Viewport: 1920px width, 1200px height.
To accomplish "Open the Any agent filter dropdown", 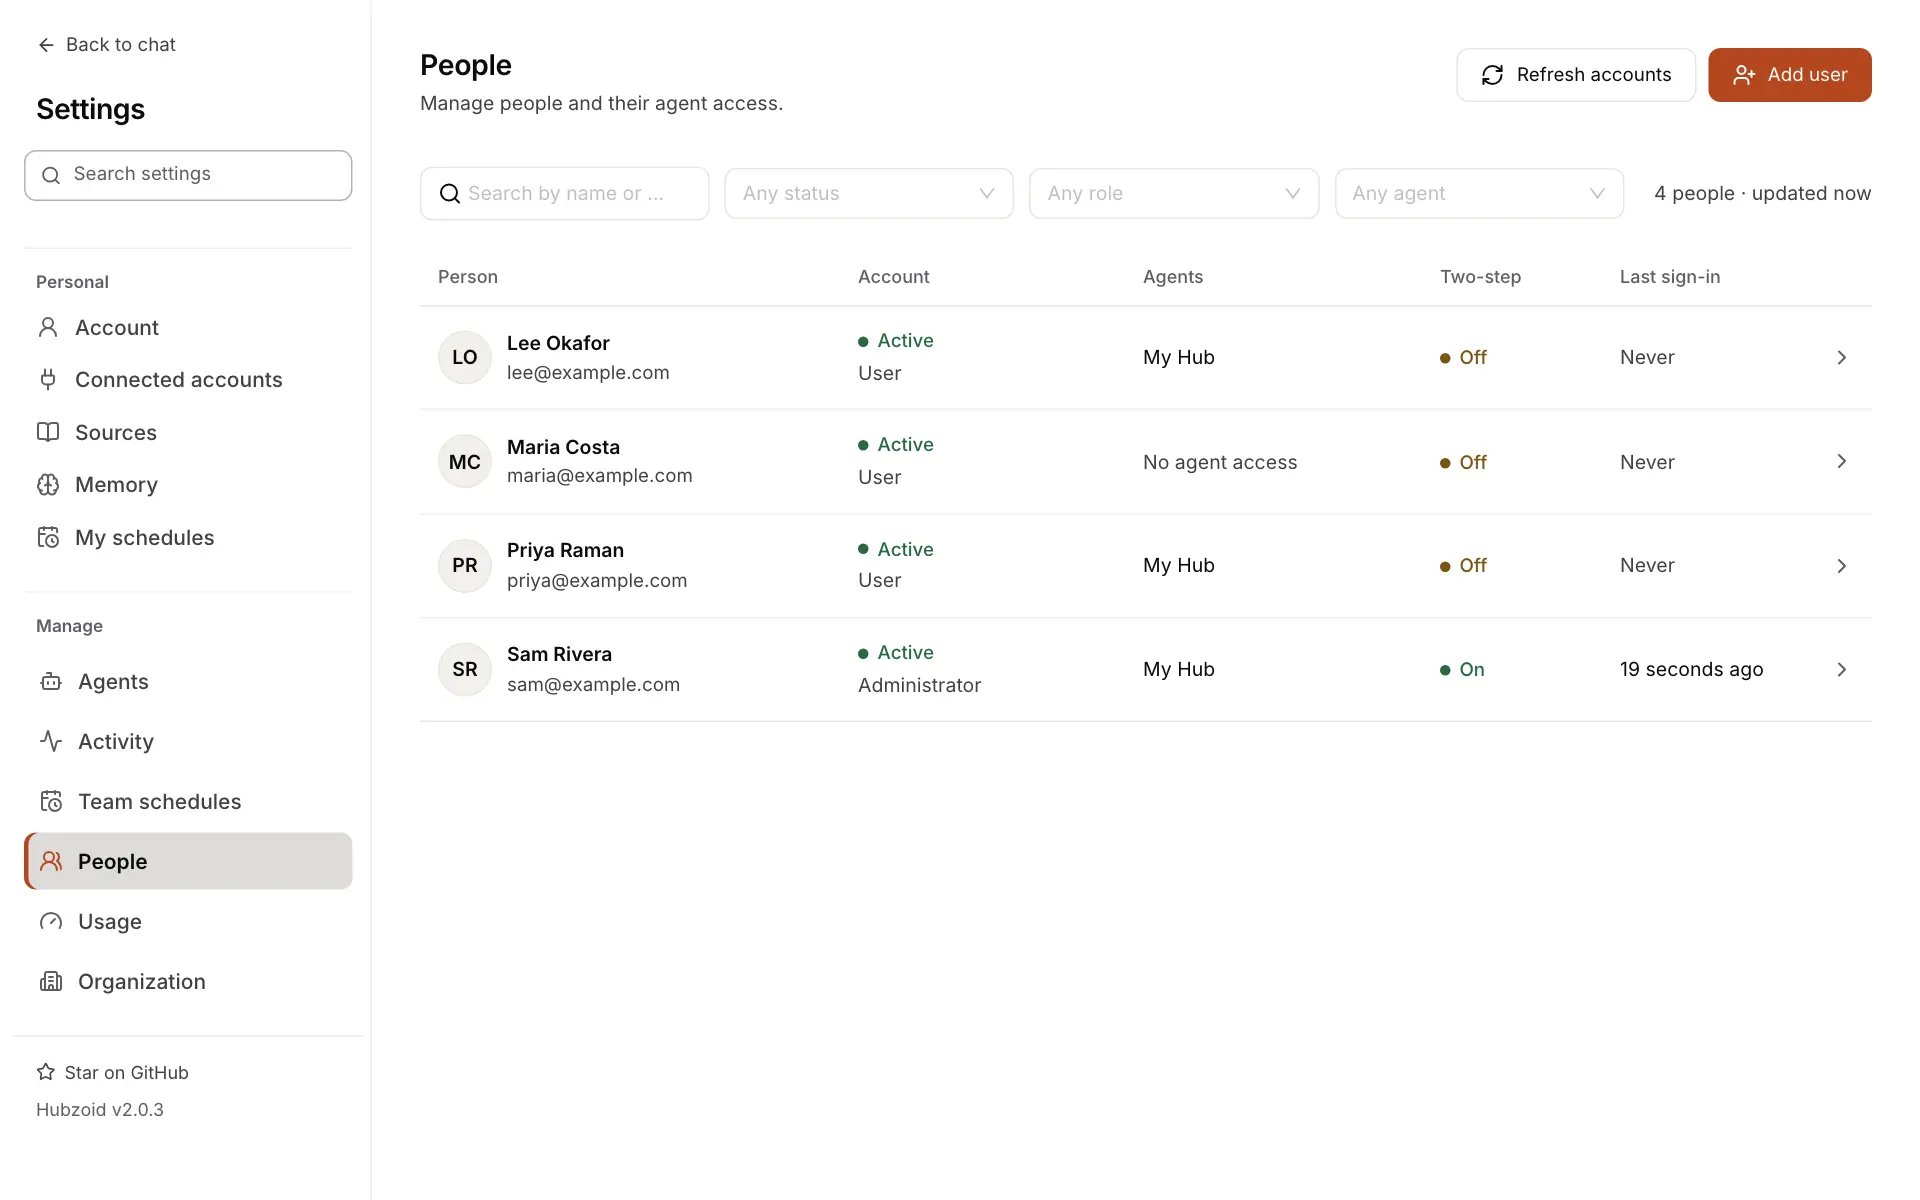I will tap(1479, 193).
